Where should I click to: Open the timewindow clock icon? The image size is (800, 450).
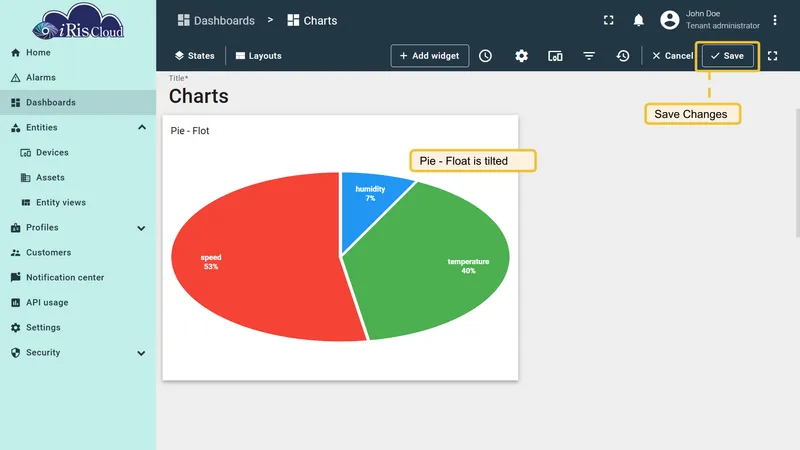[x=485, y=56]
